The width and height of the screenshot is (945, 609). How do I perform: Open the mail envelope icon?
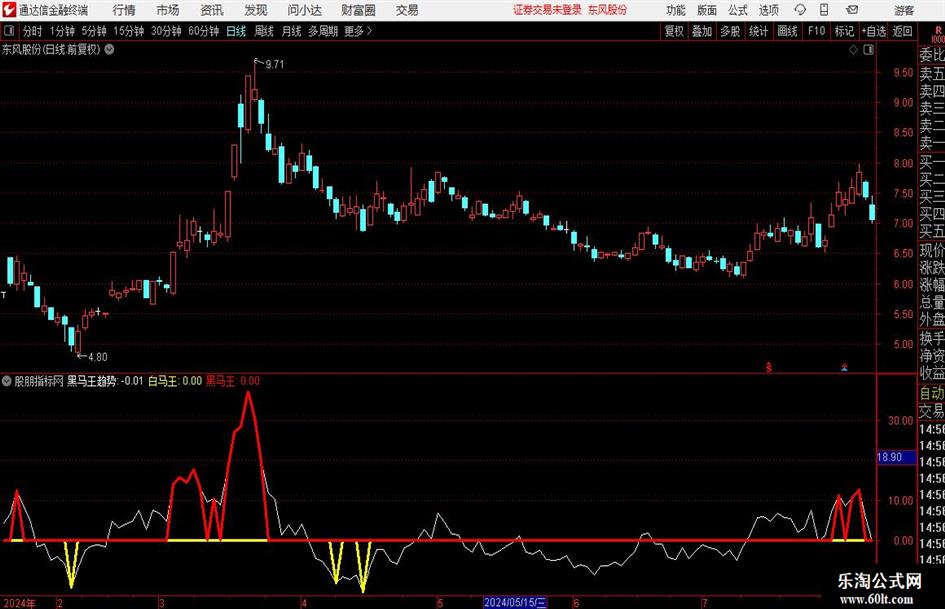click(x=852, y=10)
